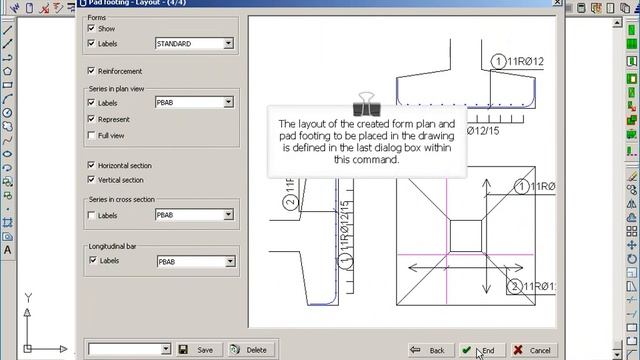The height and width of the screenshot is (360, 640).
Task: Uncheck the Represent checkbox
Action: (x=91, y=119)
